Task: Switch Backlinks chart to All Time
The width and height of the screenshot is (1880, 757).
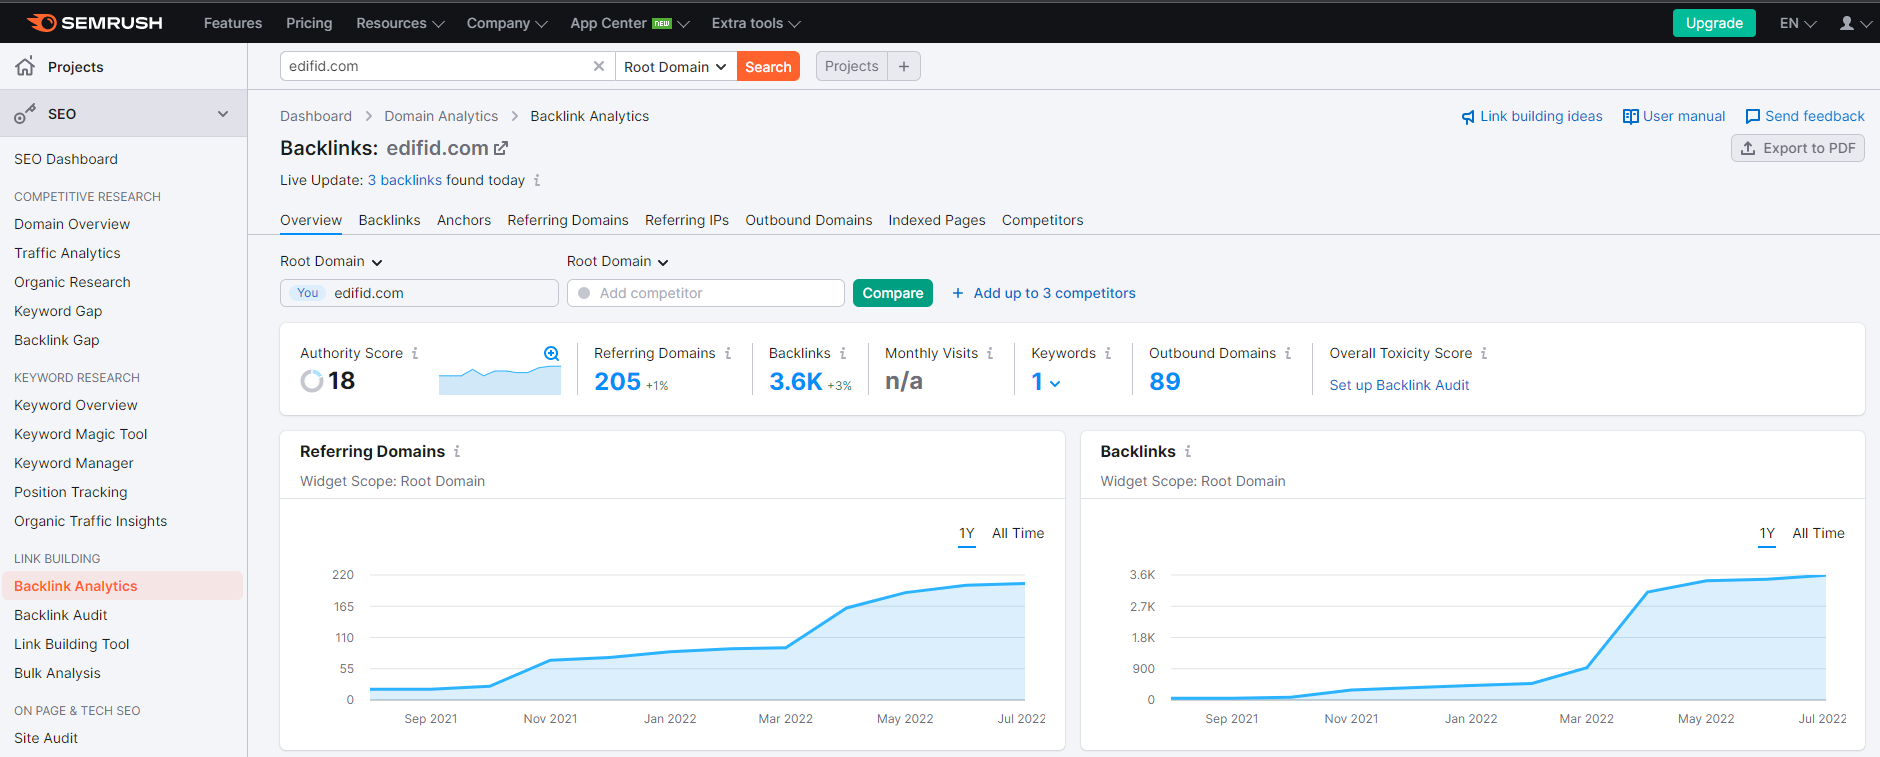Action: point(1818,533)
